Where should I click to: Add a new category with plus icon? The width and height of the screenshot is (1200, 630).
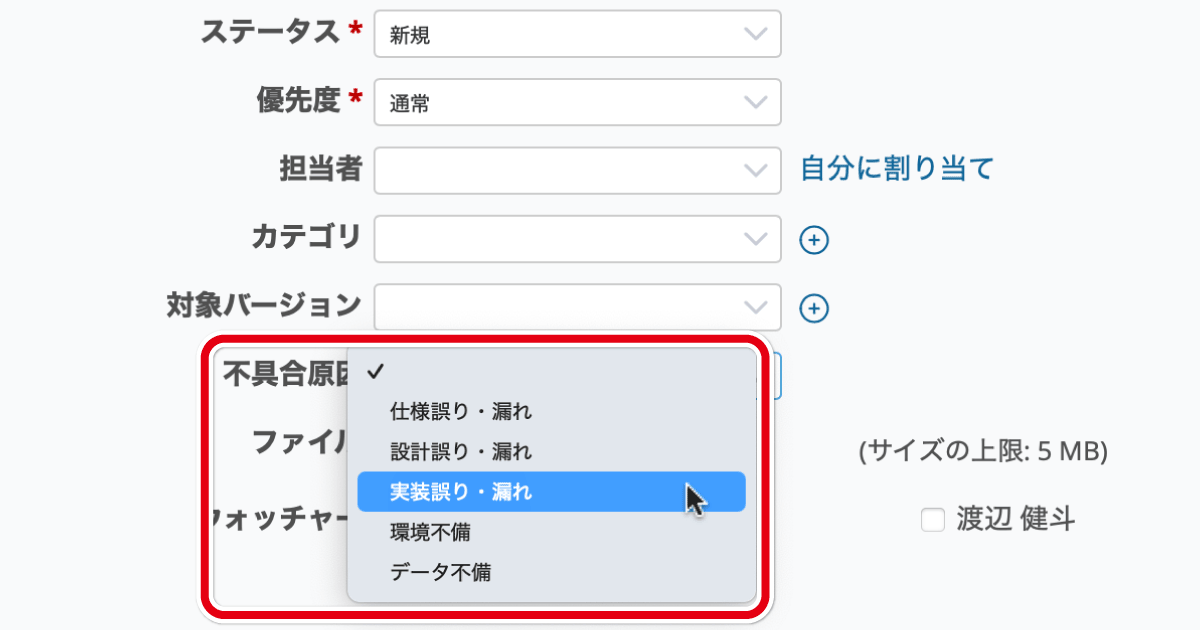click(815, 240)
